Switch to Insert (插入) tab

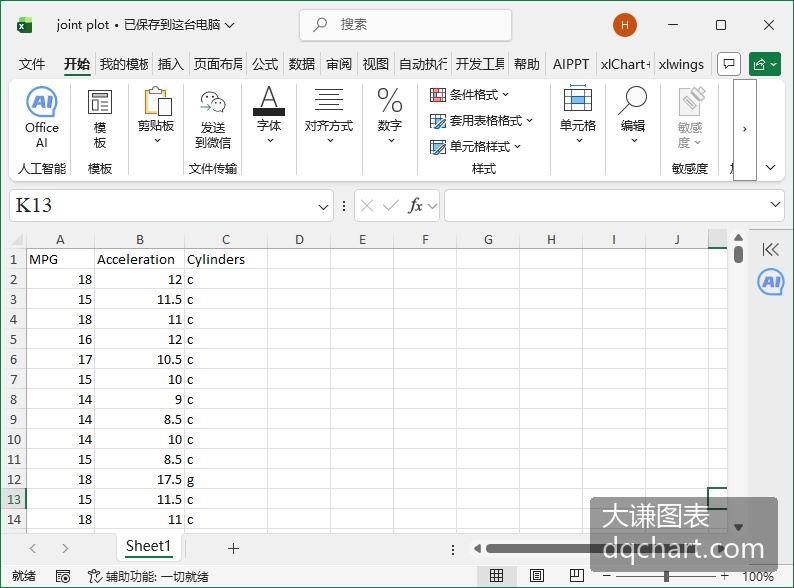170,64
